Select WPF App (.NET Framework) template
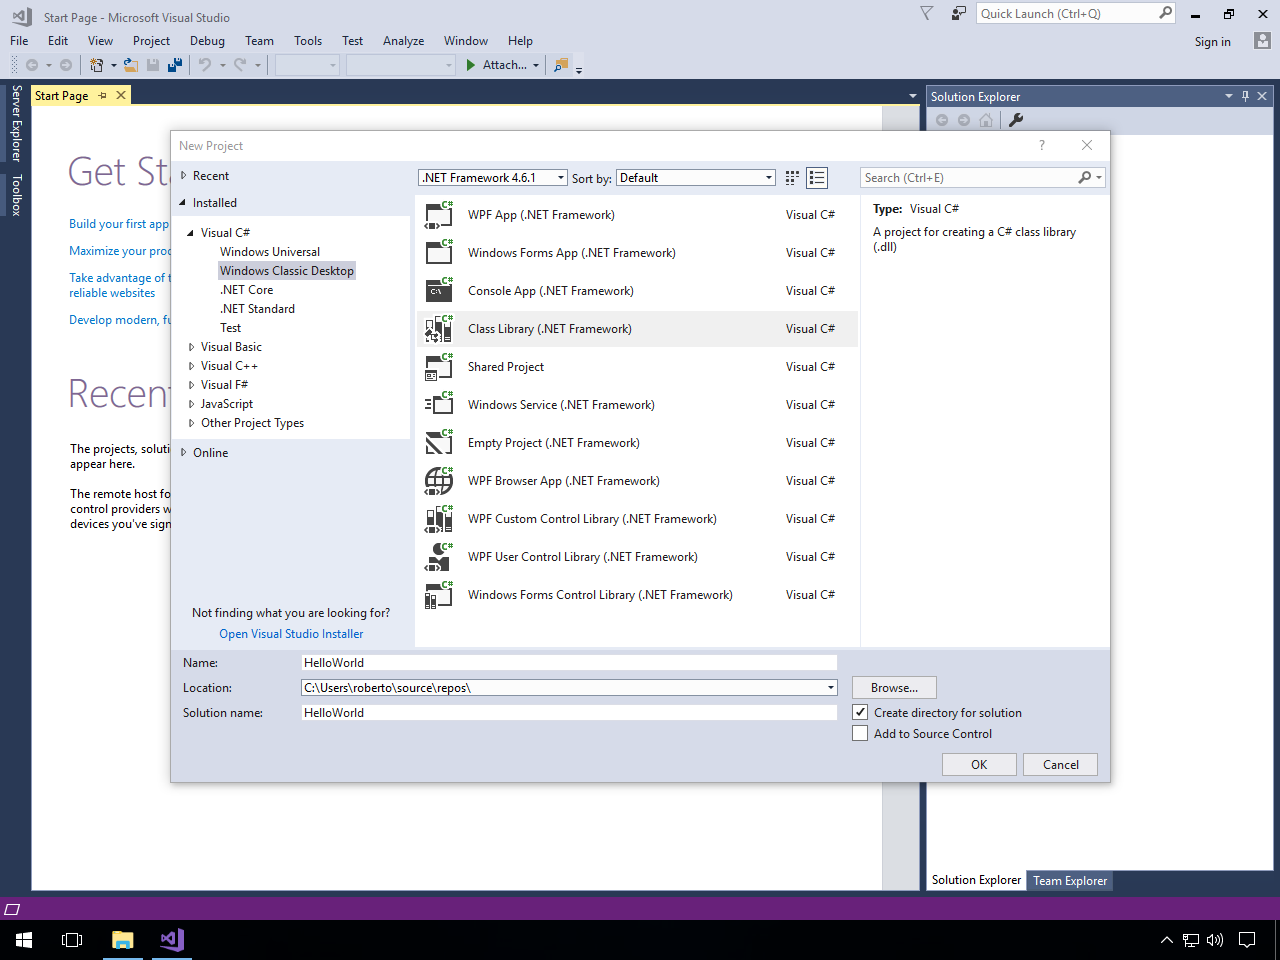 point(637,215)
